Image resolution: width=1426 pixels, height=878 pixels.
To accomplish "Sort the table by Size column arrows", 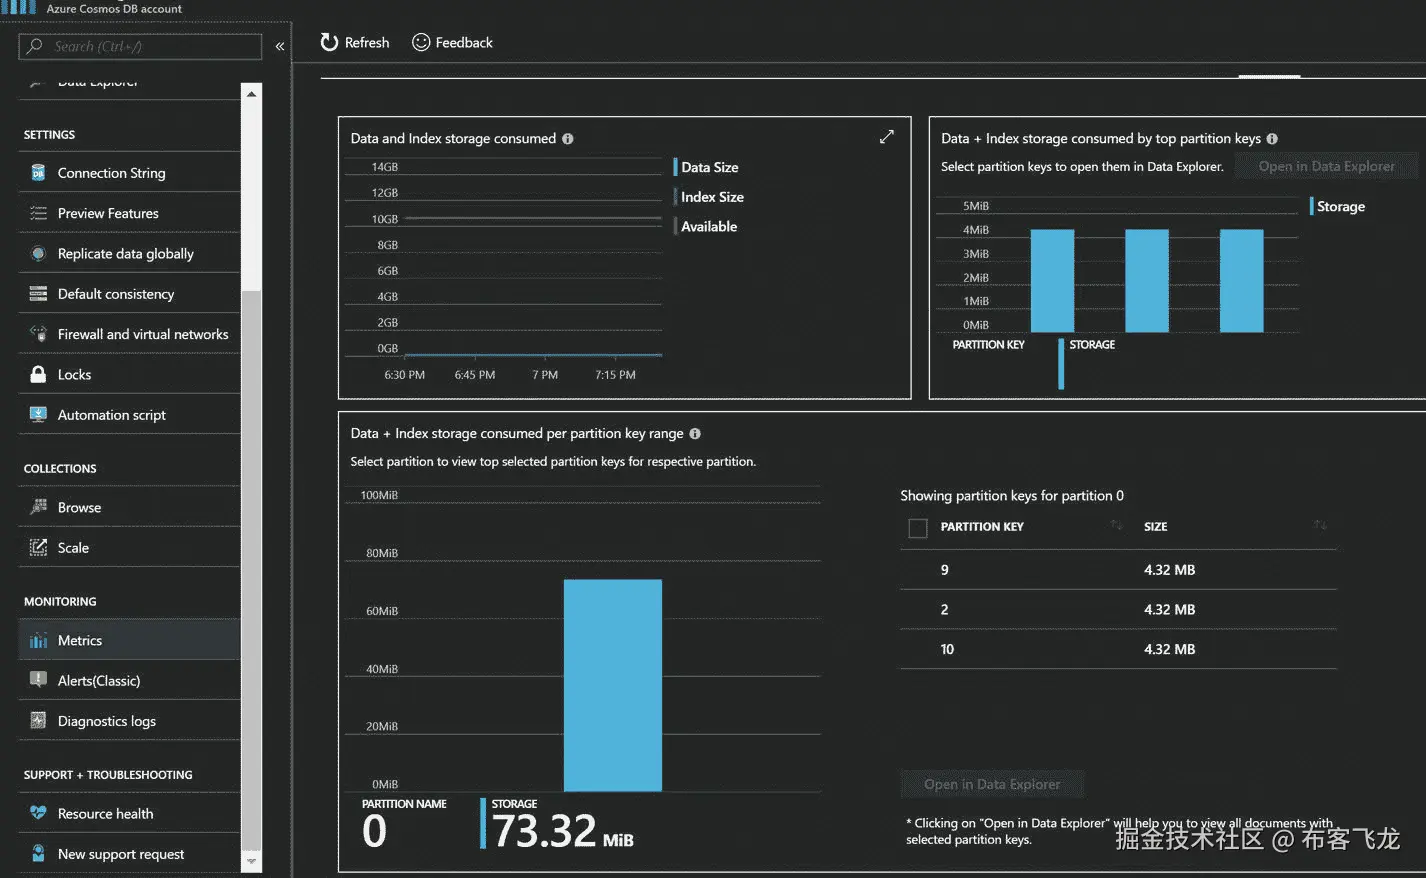I will pos(1320,525).
